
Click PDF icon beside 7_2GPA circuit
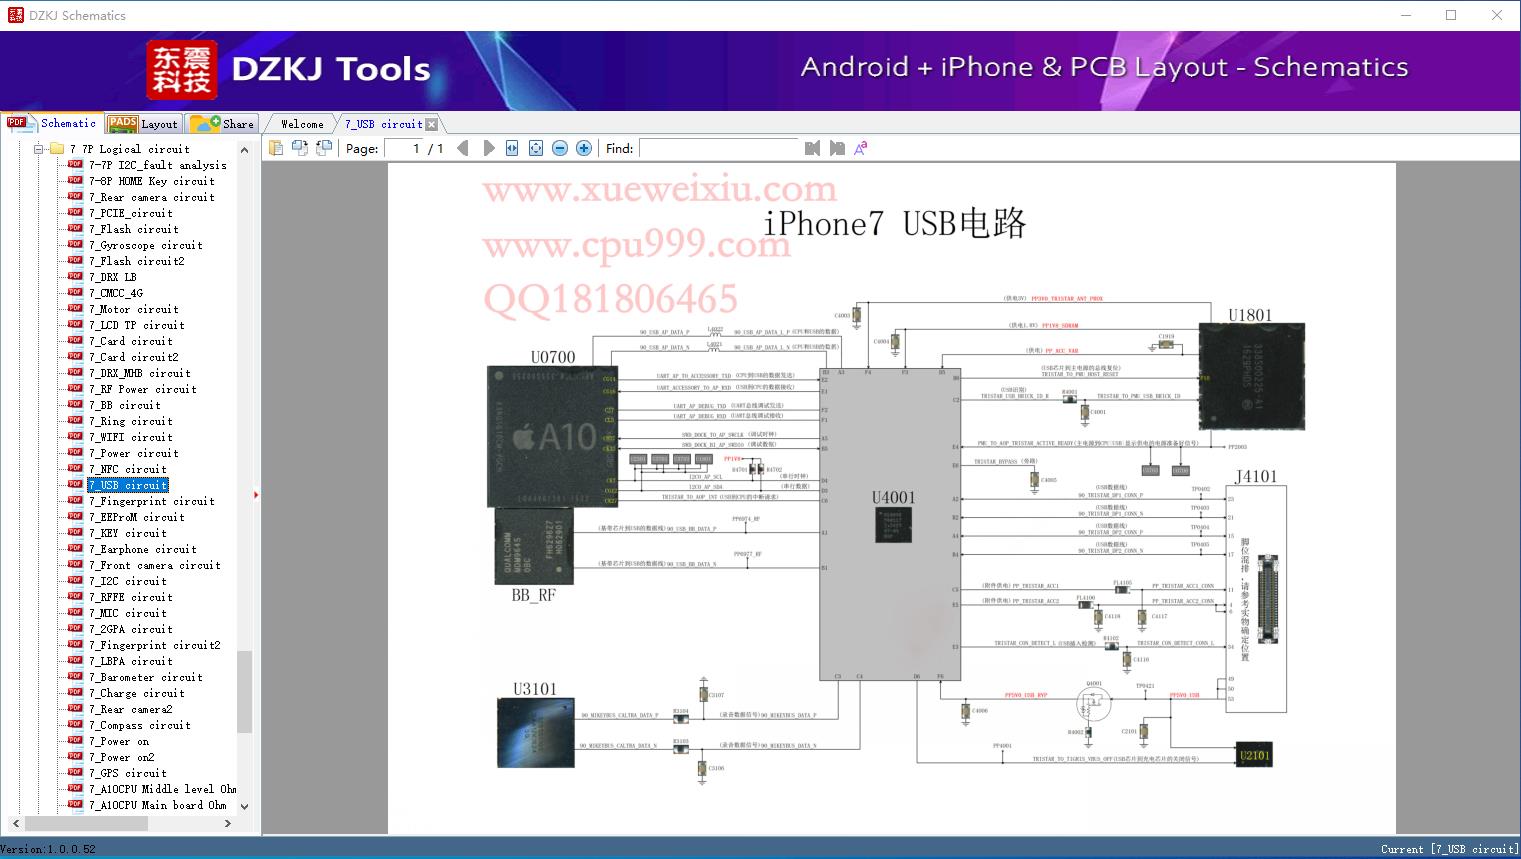coord(75,628)
